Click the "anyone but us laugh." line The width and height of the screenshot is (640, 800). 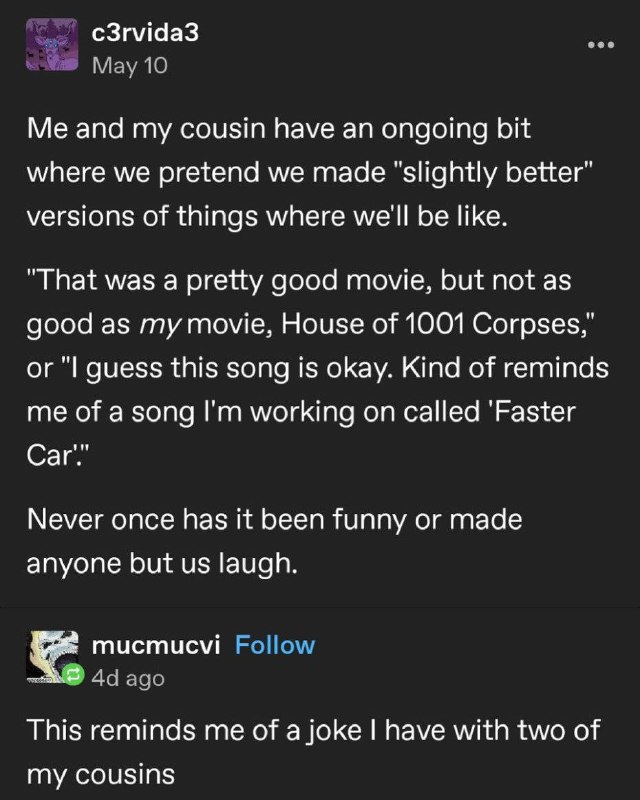coord(162,565)
